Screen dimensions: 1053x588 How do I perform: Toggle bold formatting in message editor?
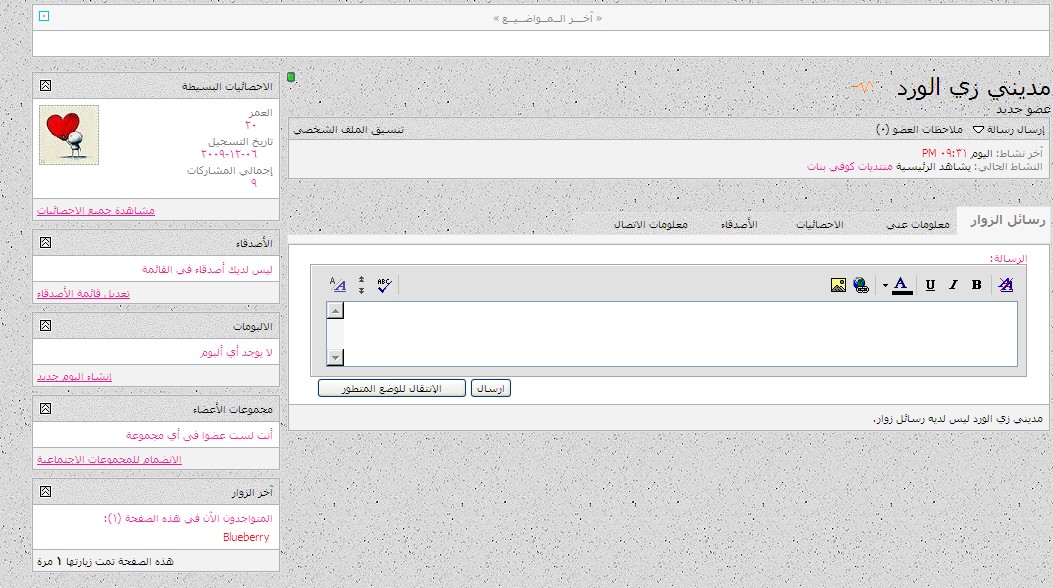click(977, 285)
